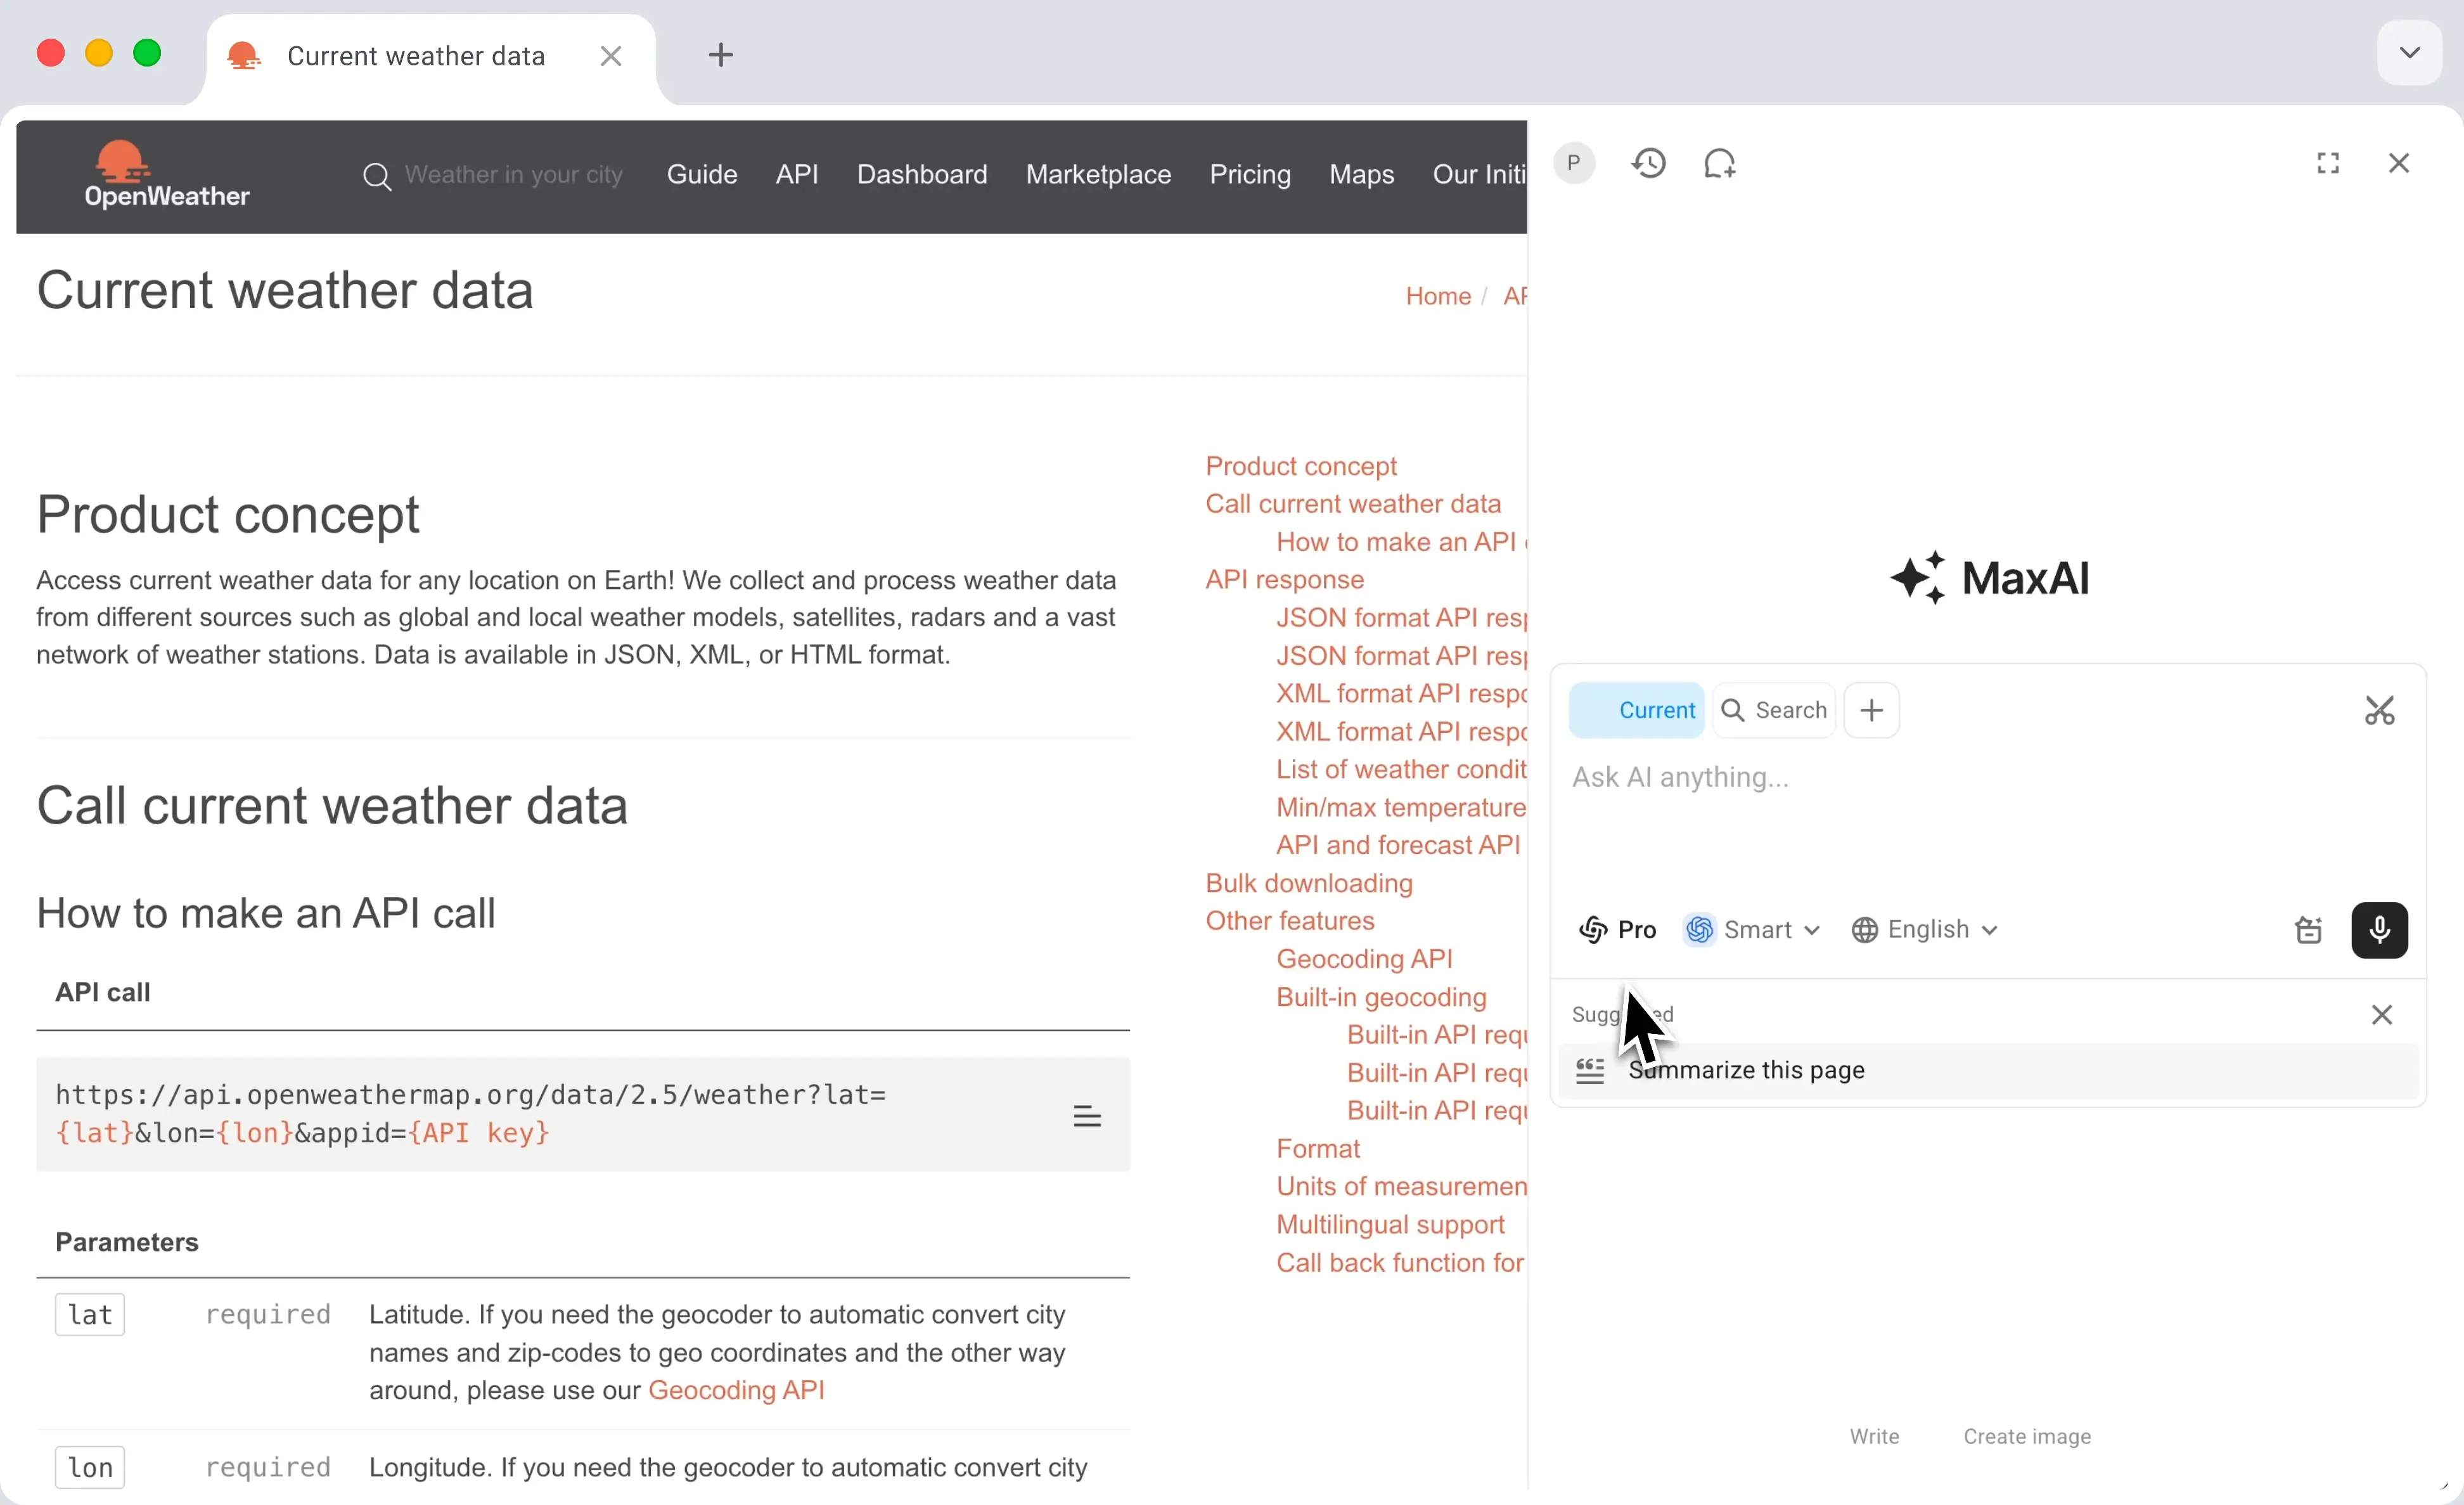
Task: Follow the Home breadcrumb link
Action: tap(1438, 296)
